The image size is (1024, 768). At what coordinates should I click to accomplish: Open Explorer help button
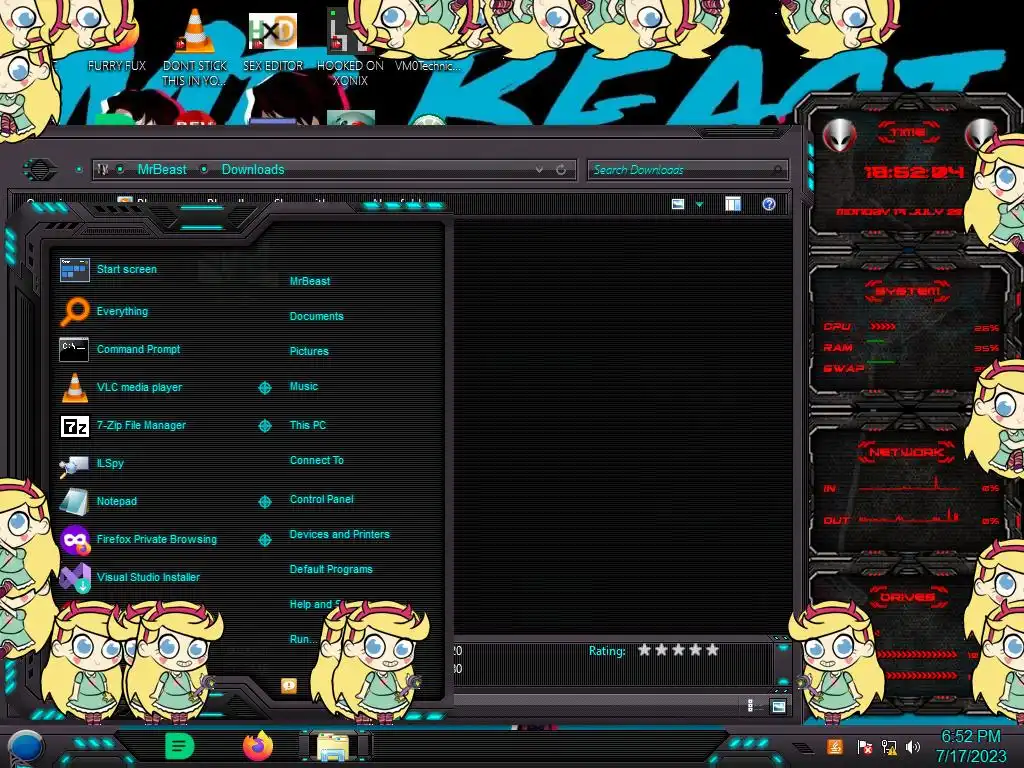(769, 204)
